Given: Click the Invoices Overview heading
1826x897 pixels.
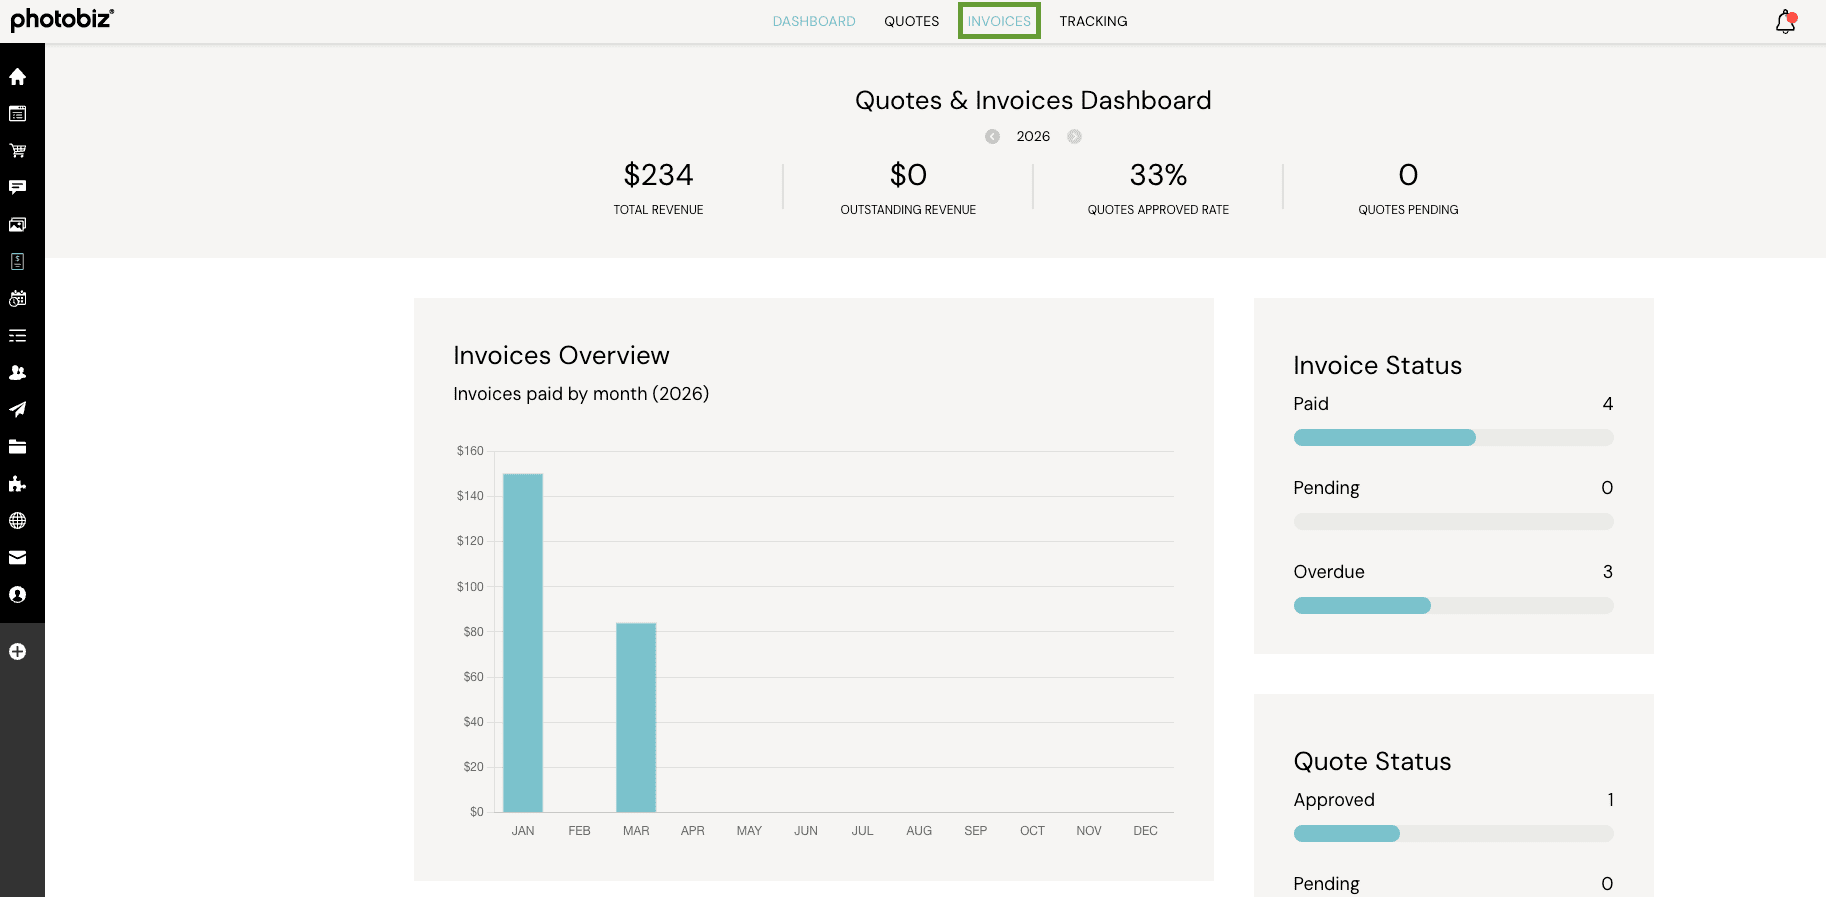Looking at the screenshot, I should click(561, 356).
